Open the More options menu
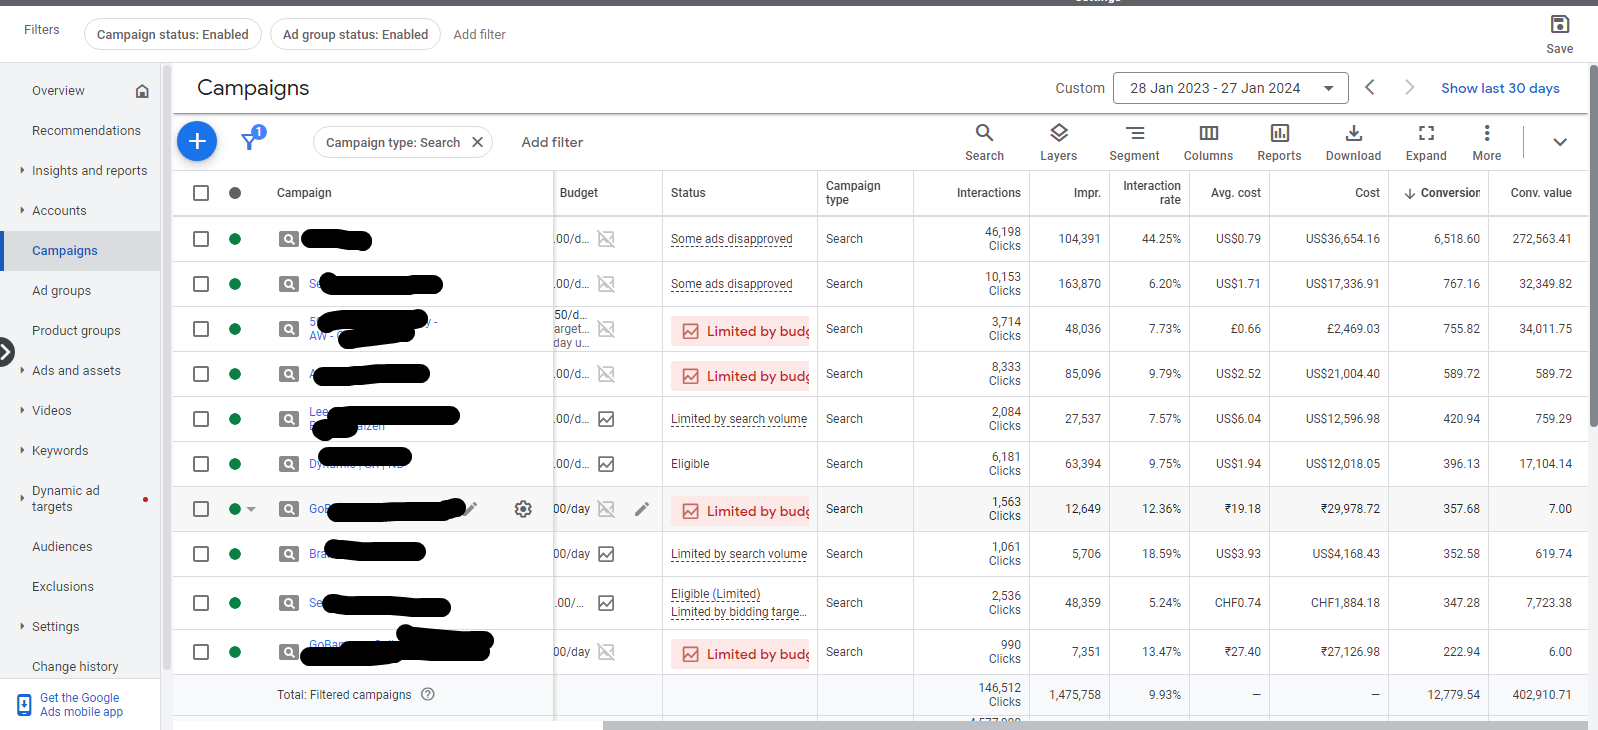1598x730 pixels. click(x=1486, y=142)
